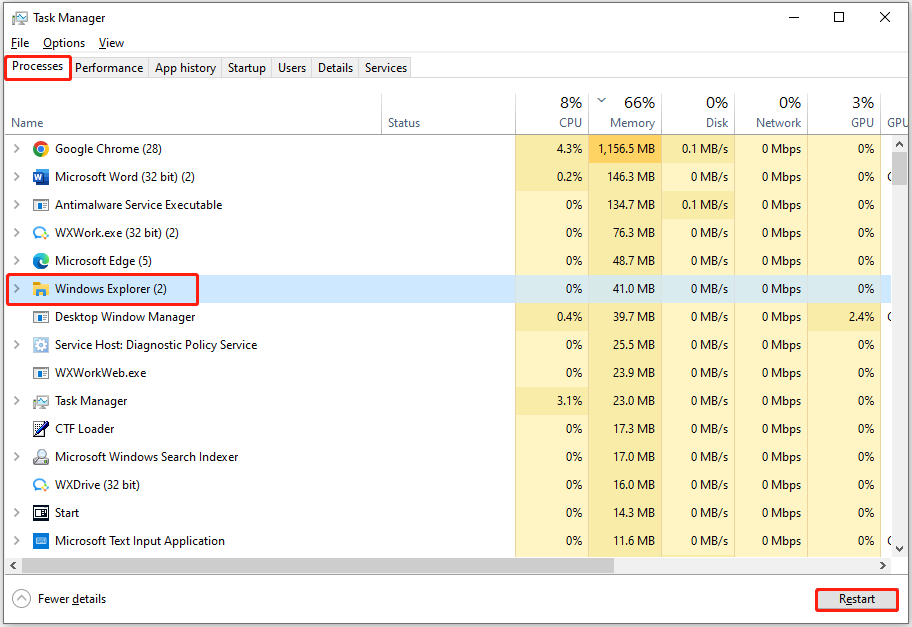Expand the WXWork.exe process group
This screenshot has height=627, width=912.
(x=17, y=233)
